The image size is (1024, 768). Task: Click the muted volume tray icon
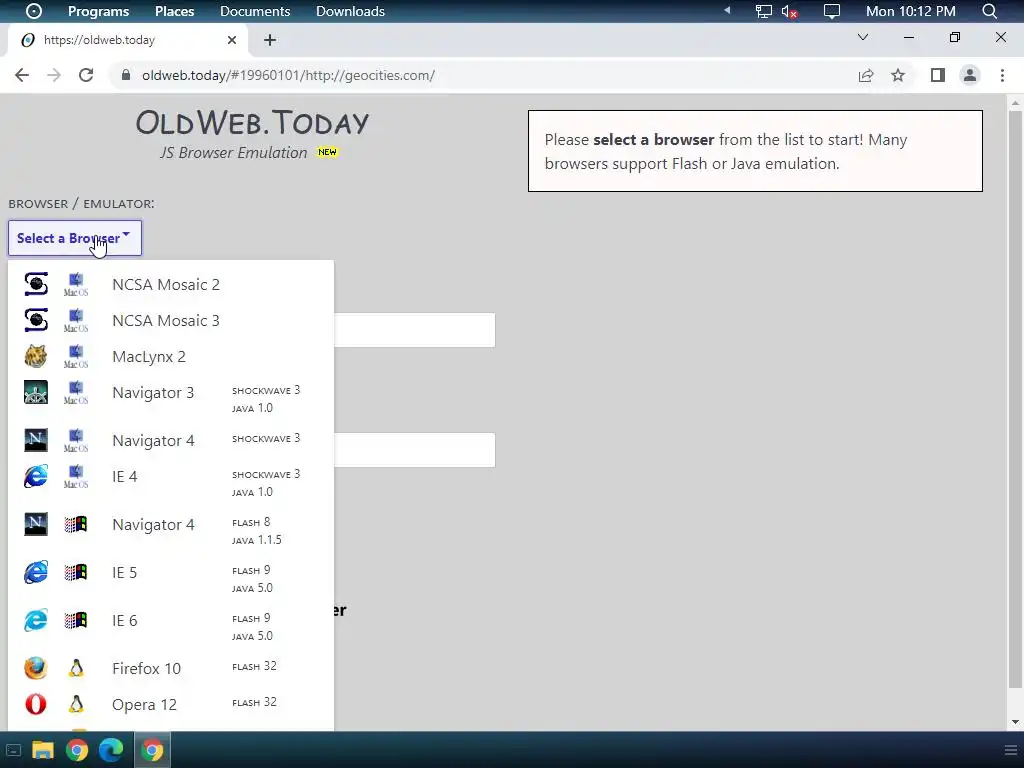click(x=790, y=11)
